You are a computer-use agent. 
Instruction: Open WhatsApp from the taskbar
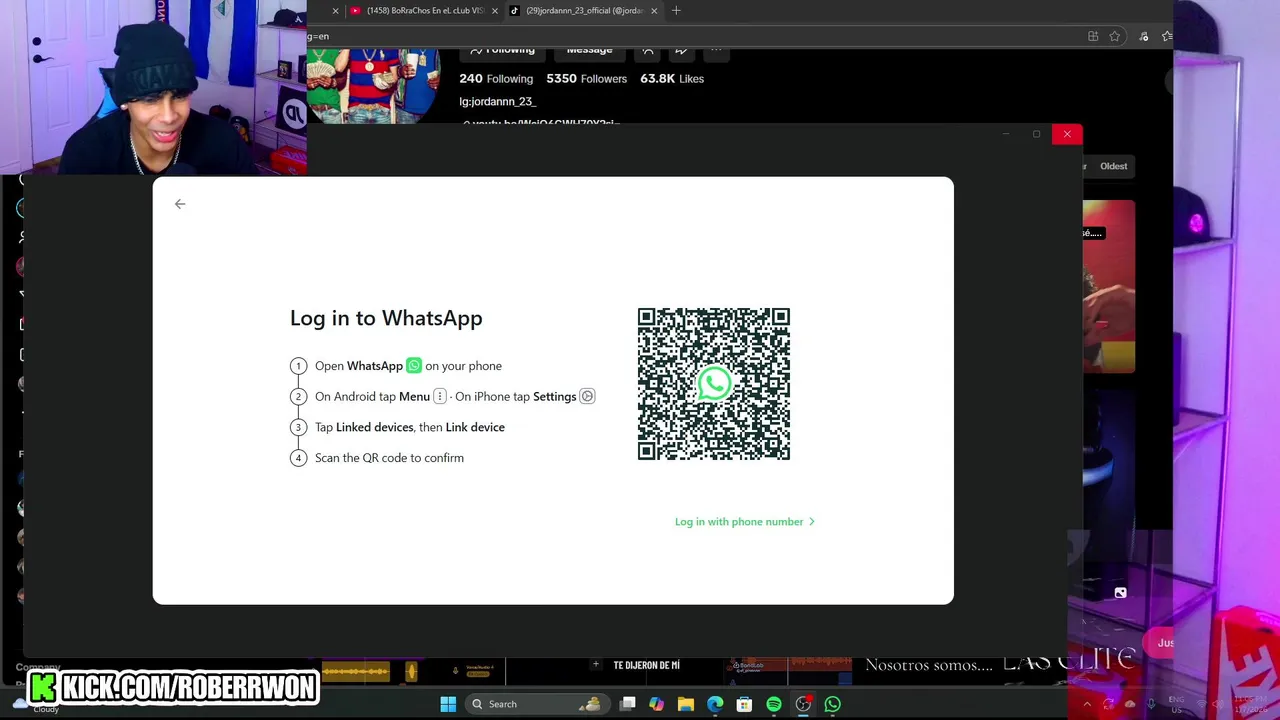(x=832, y=704)
